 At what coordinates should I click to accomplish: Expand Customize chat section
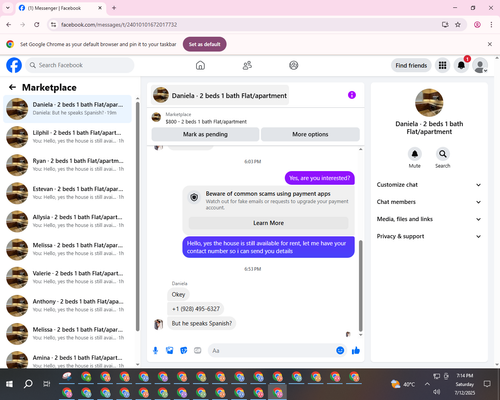pos(429,185)
